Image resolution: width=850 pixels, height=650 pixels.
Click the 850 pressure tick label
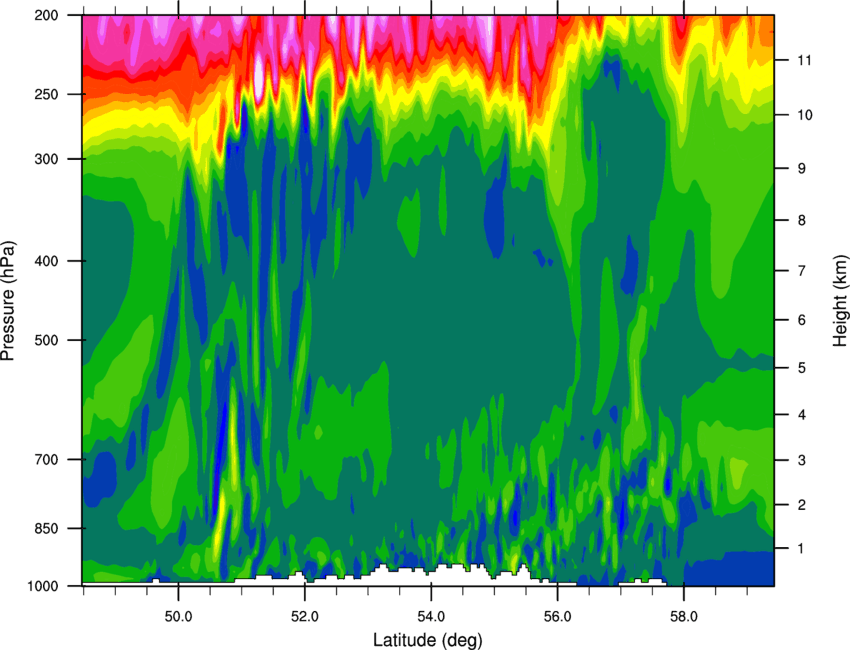click(47, 529)
